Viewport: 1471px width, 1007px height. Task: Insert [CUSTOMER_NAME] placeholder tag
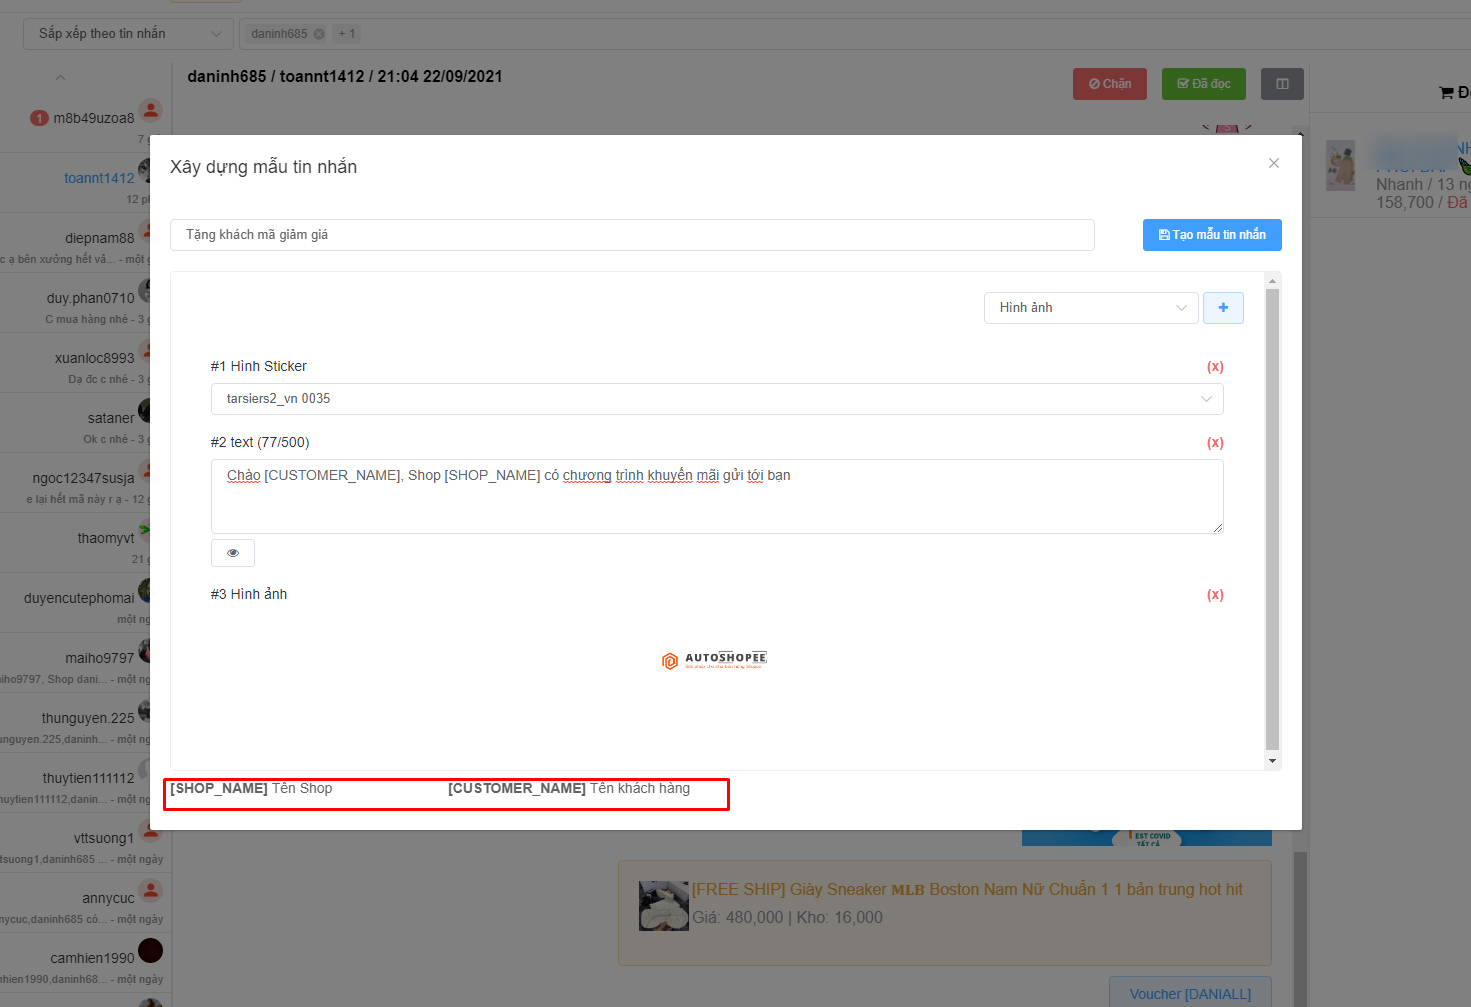click(x=517, y=788)
